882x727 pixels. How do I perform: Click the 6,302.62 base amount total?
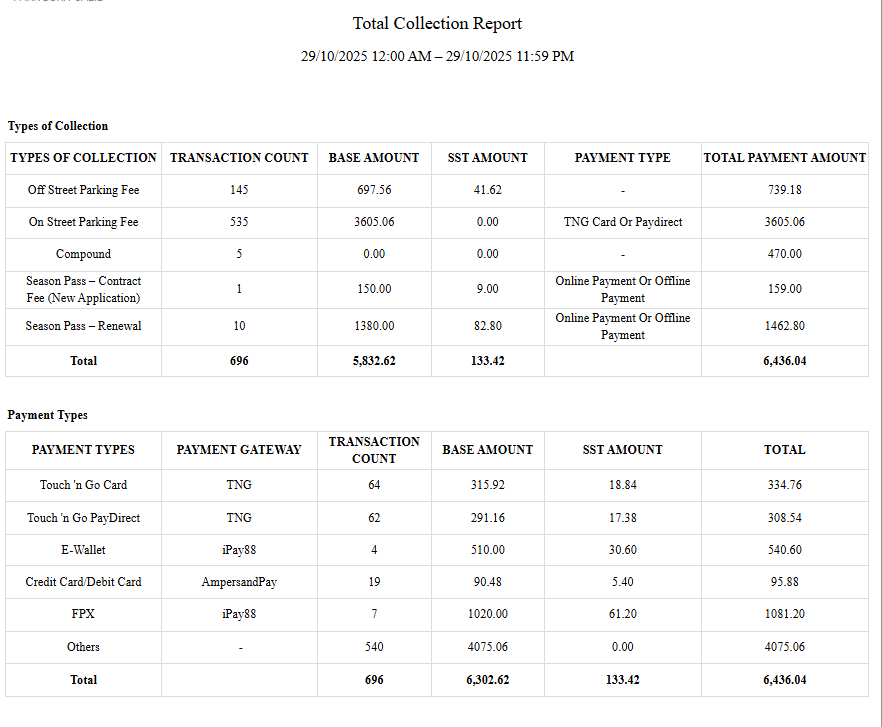pos(487,680)
